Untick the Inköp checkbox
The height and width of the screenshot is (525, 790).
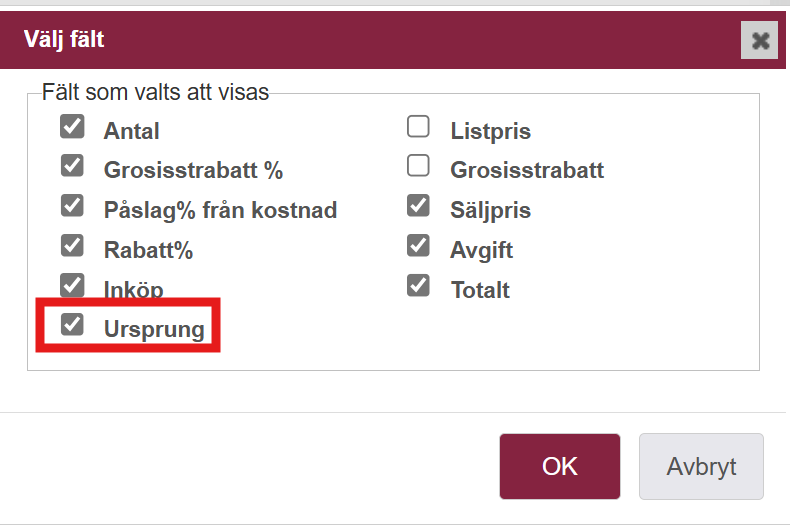tap(72, 285)
